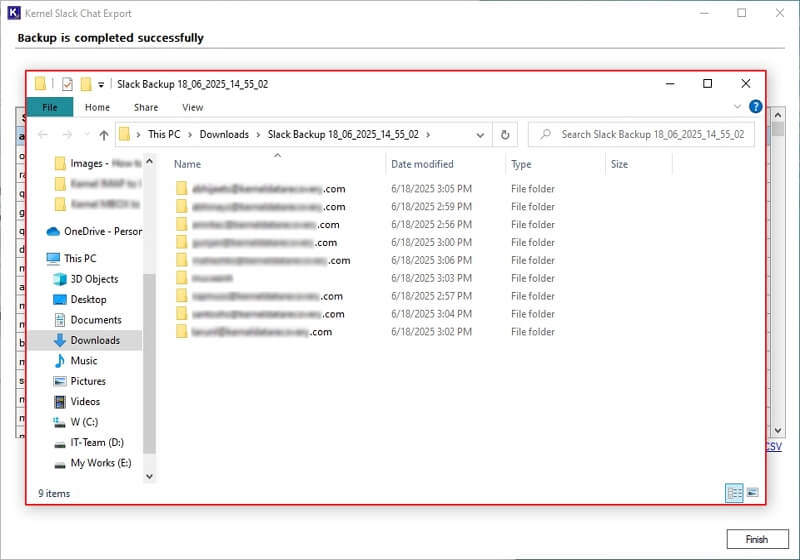800x560 pixels.
Task: Click Kernel window list scroll up arrow
Action: (x=778, y=115)
